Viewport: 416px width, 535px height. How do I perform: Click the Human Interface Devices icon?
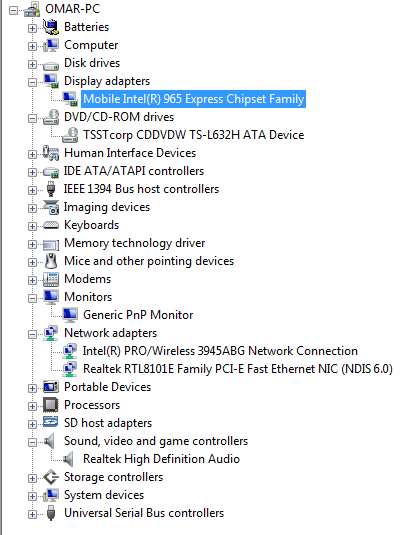point(51,153)
